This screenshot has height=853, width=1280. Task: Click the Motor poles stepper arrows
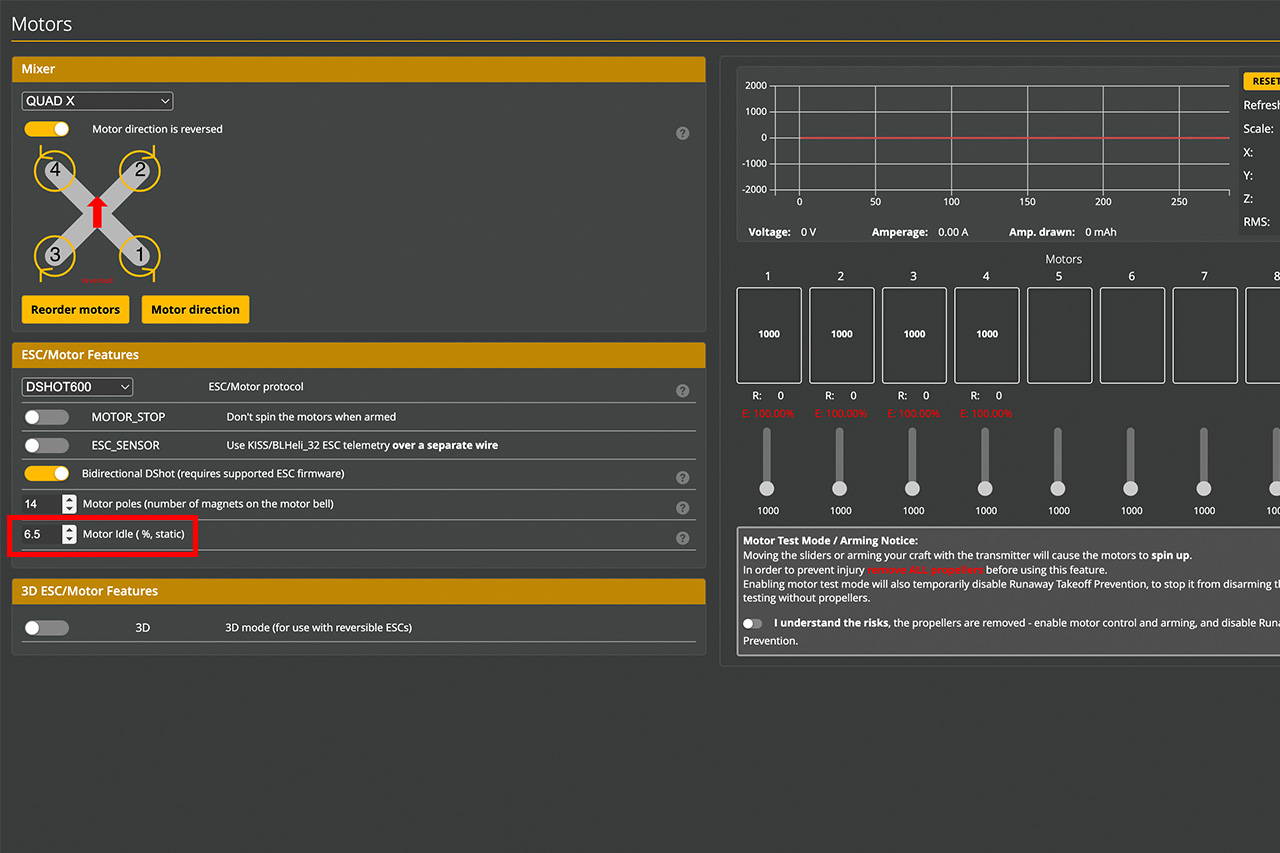point(69,504)
